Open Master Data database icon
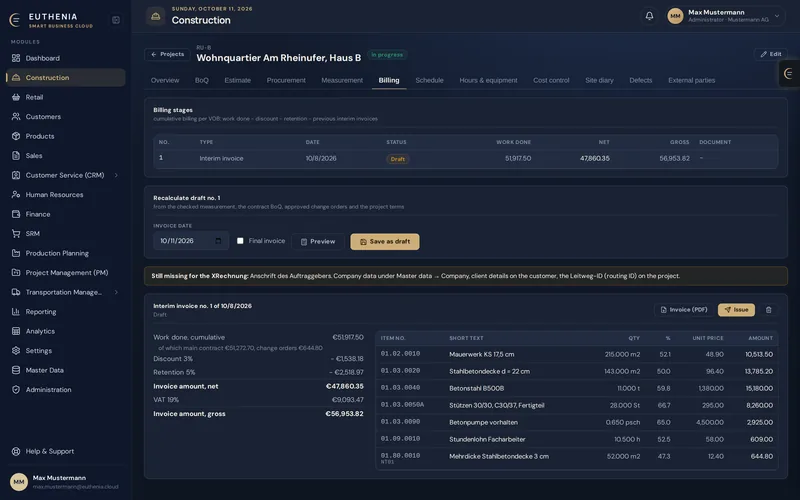 16,370
